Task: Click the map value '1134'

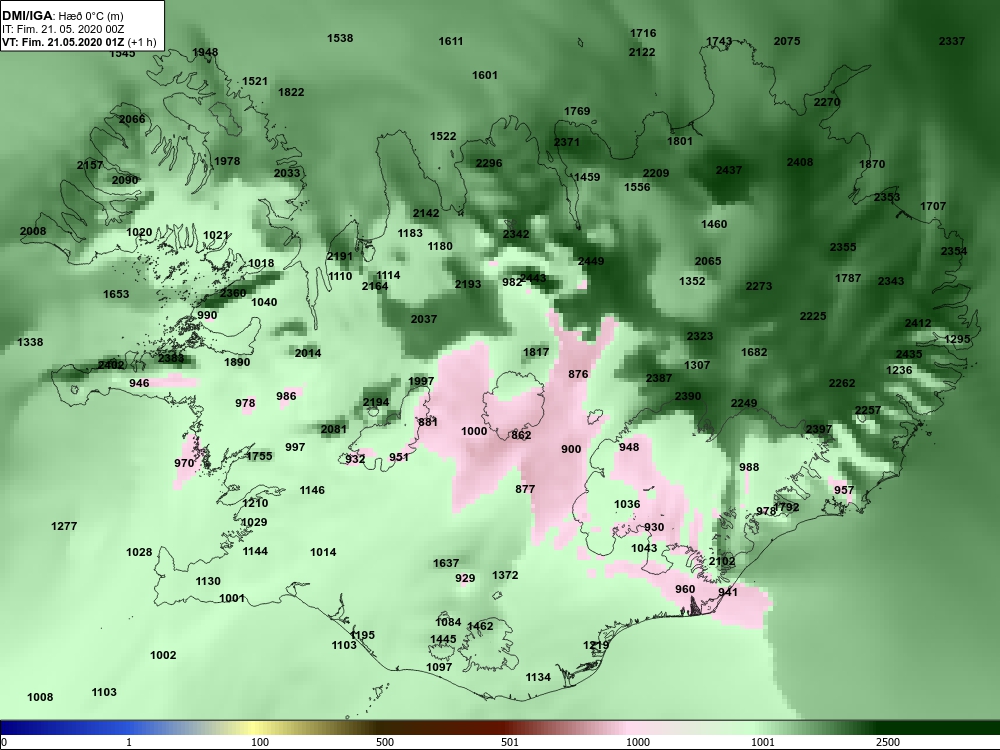Action: point(538,677)
